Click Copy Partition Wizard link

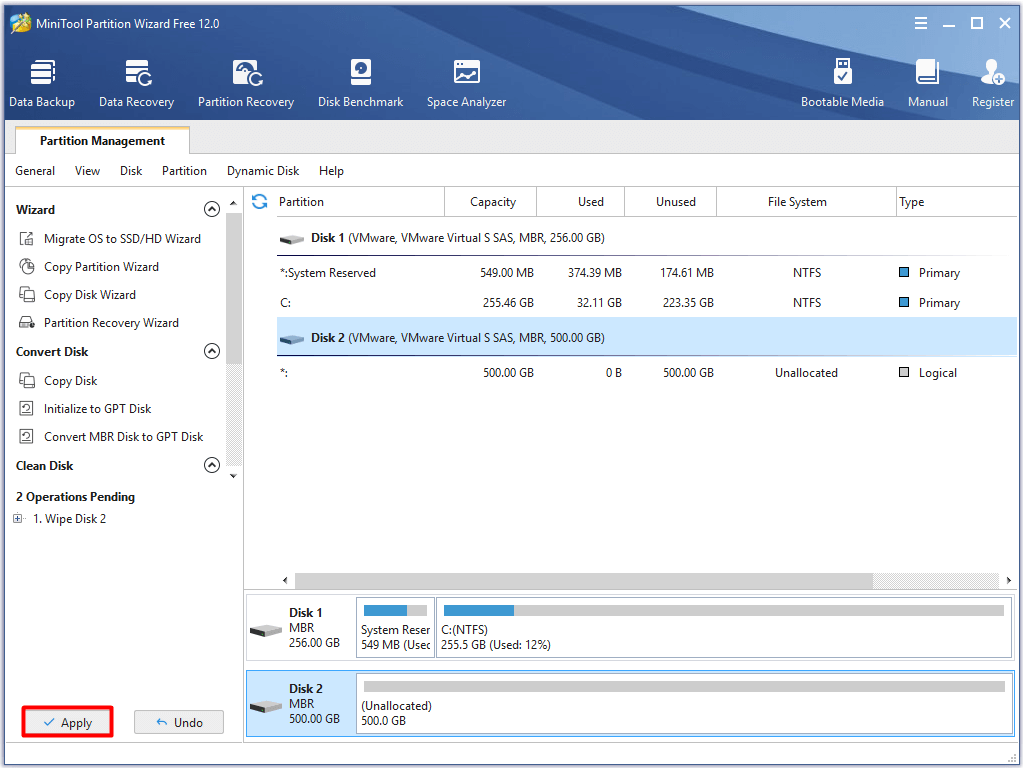click(x=101, y=267)
